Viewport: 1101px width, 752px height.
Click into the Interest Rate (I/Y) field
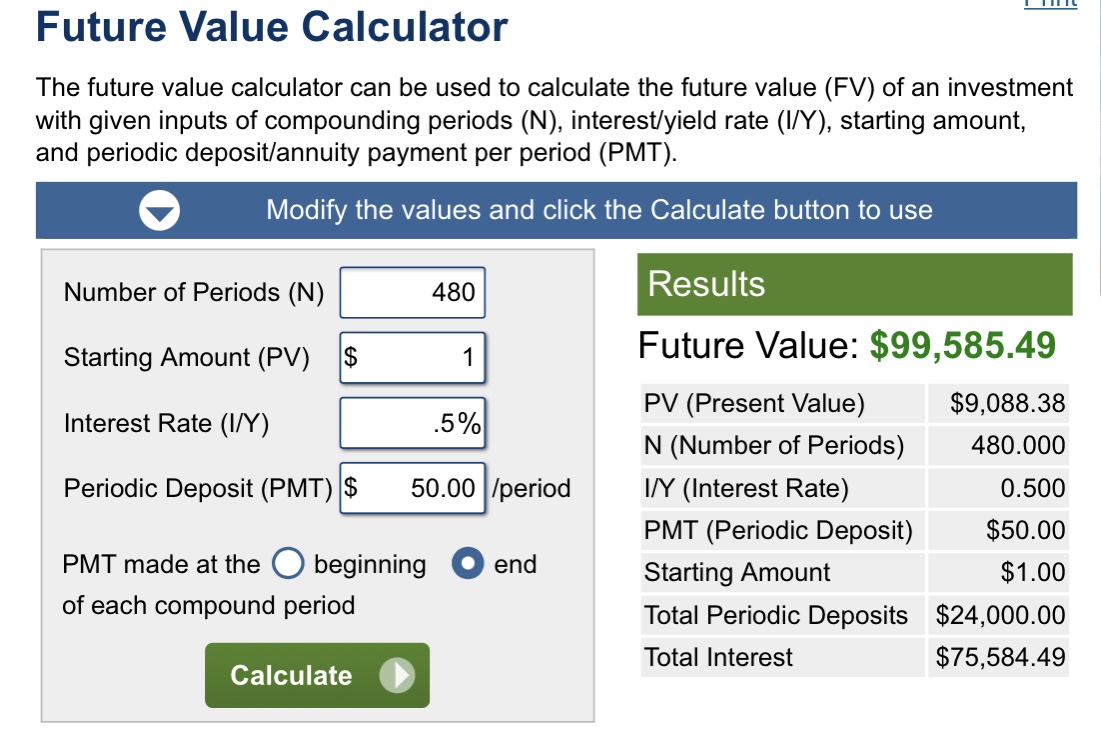click(x=412, y=423)
